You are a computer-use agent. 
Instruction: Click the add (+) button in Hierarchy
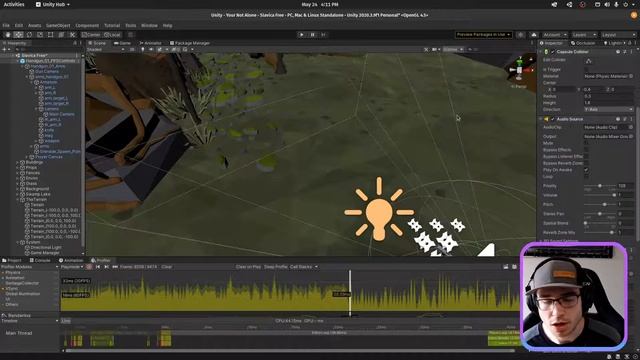pos(4,49)
